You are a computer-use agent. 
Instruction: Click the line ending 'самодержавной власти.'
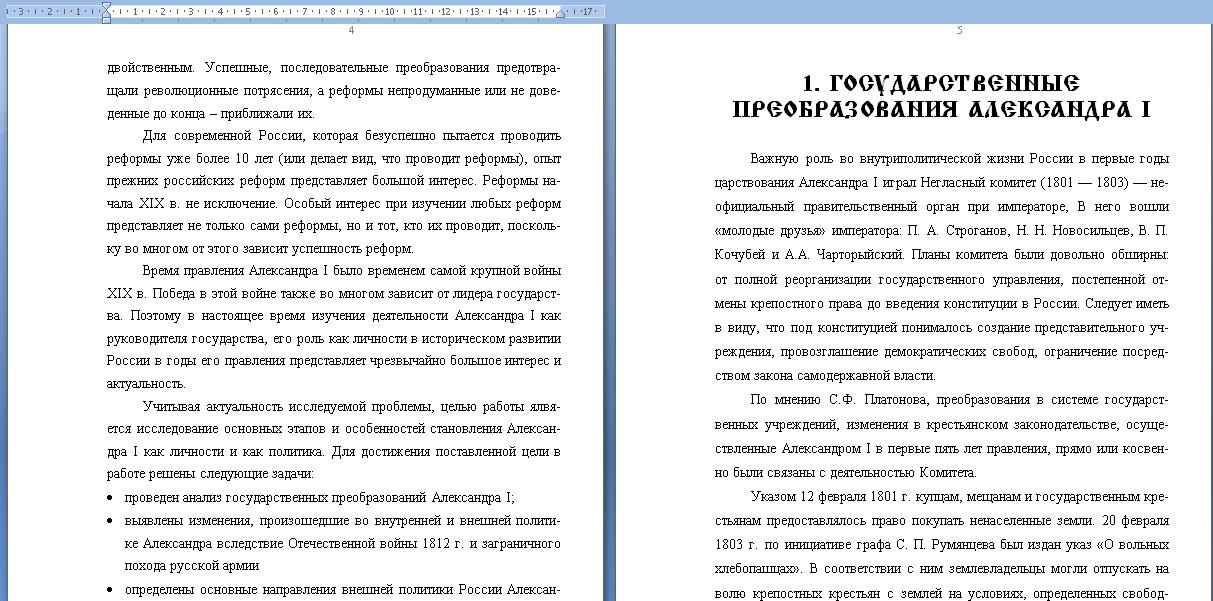click(x=825, y=376)
